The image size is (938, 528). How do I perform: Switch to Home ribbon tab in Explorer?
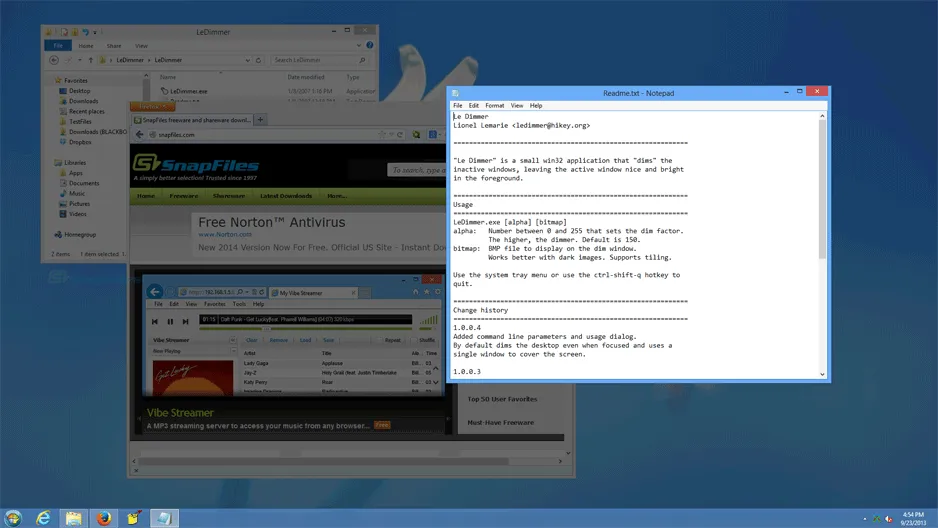pyautogui.click(x=86, y=45)
